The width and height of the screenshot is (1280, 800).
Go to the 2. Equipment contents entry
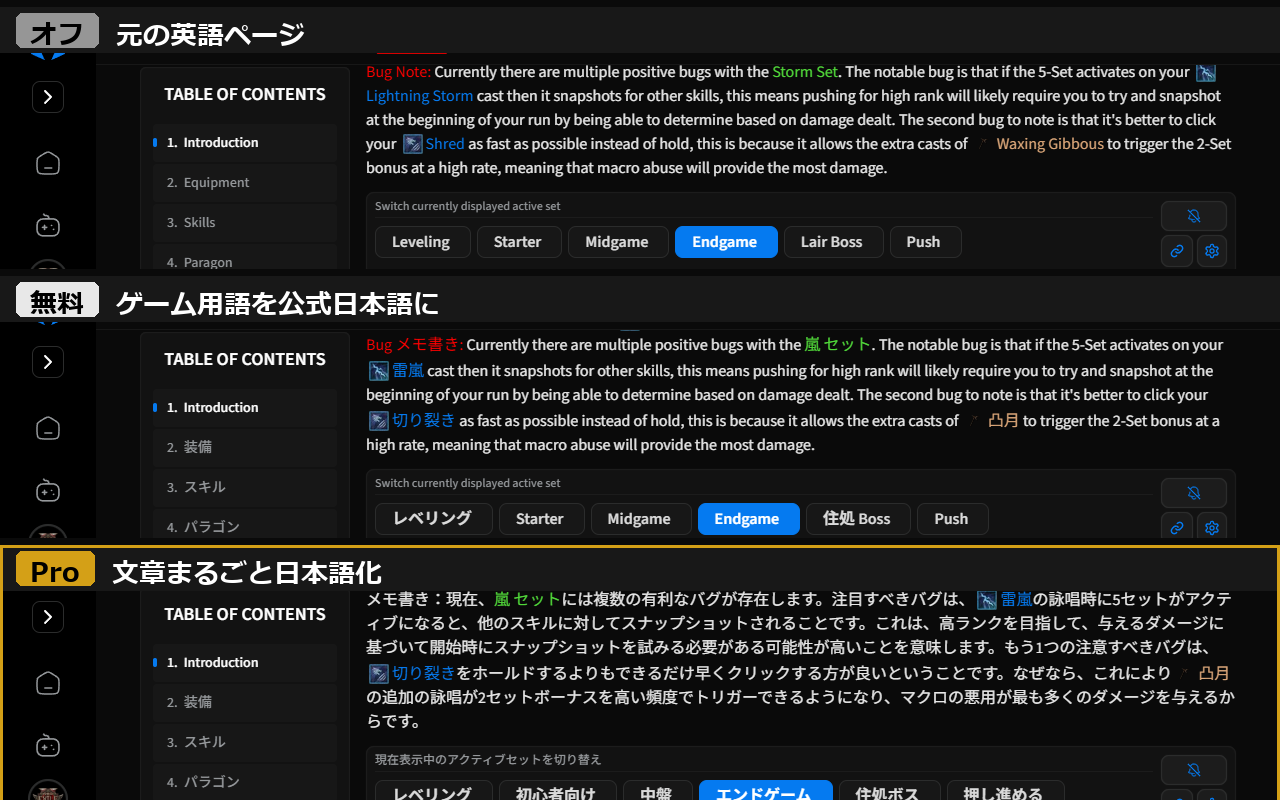click(x=245, y=183)
